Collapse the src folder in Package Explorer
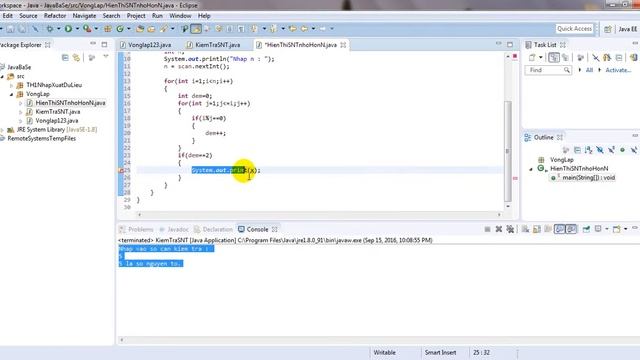The width and height of the screenshot is (640, 360). click(x=2, y=76)
